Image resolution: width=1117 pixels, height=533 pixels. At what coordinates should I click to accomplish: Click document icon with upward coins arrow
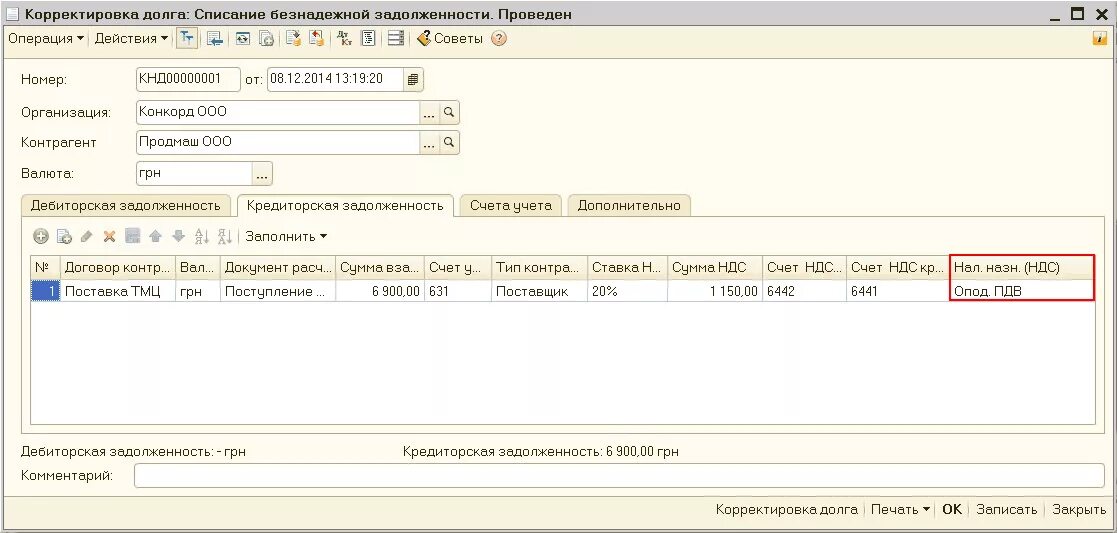point(316,38)
